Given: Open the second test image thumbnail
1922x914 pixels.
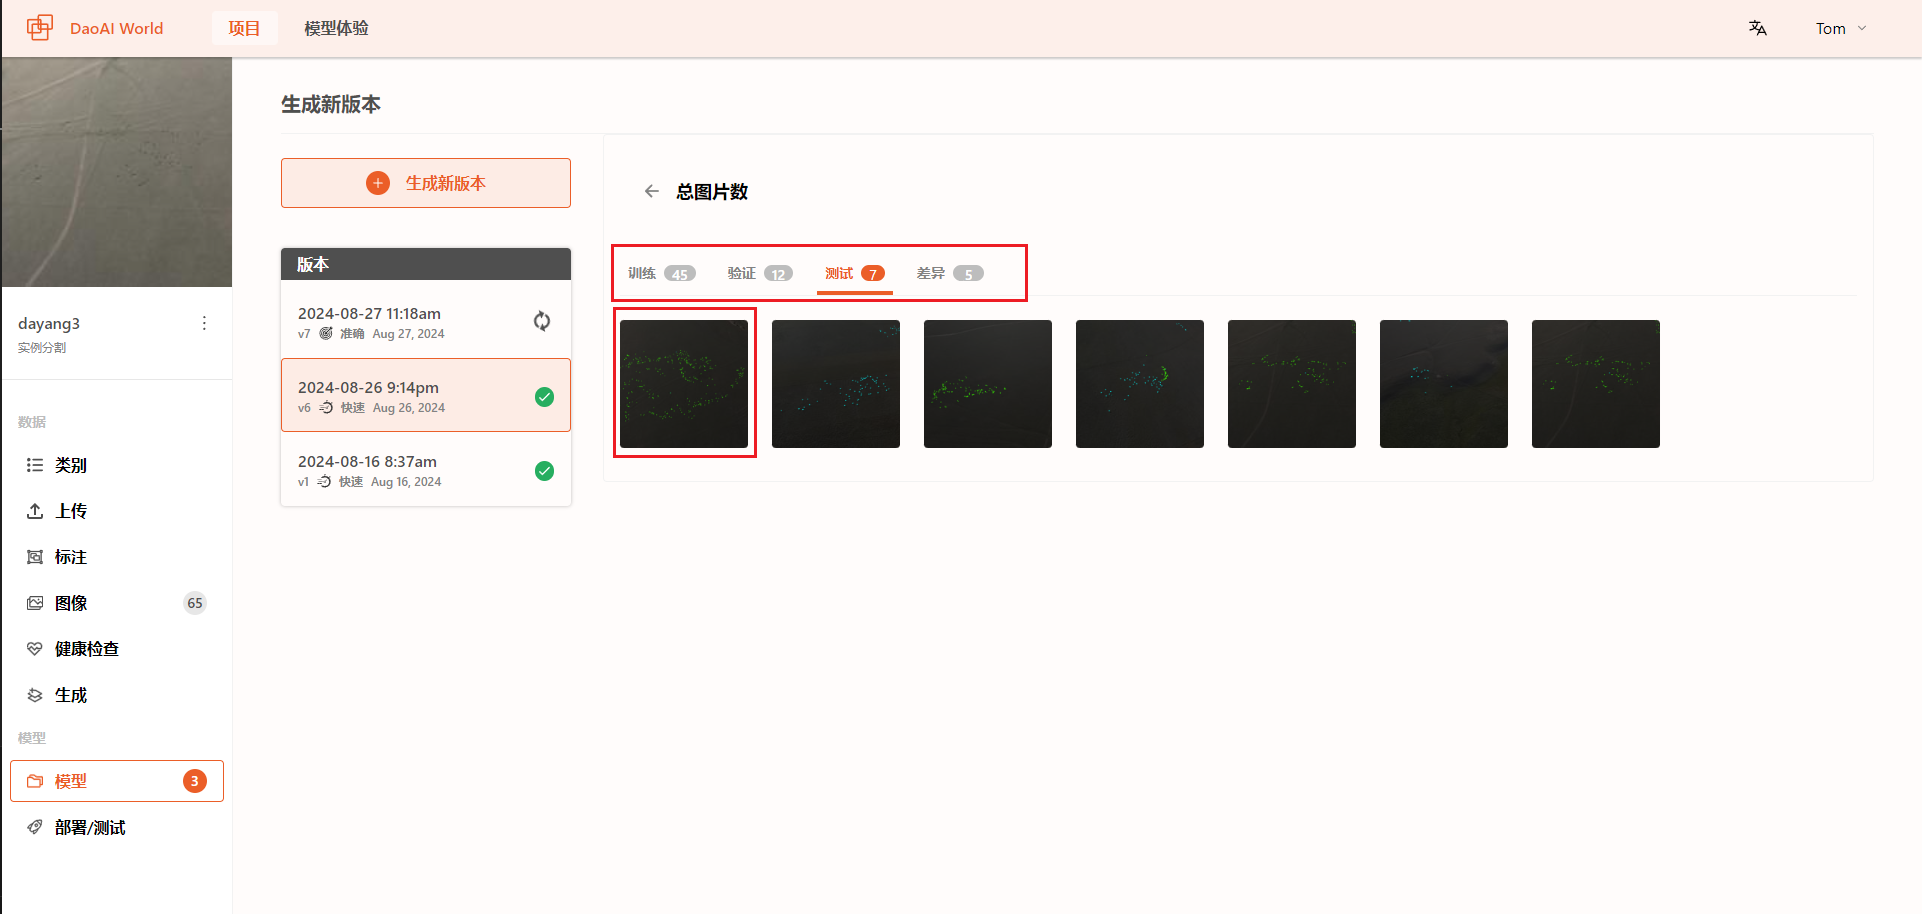Looking at the screenshot, I should click(836, 384).
